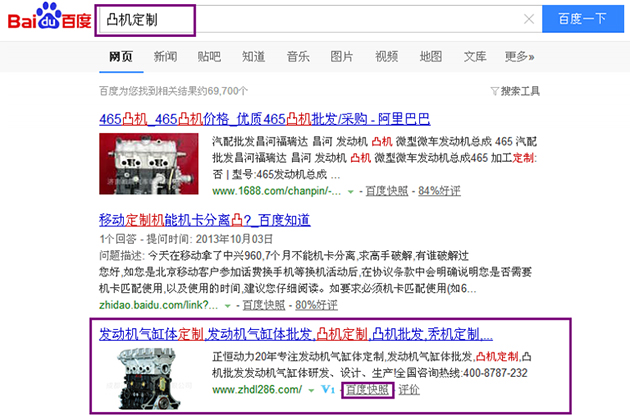Clear the search box with the X icon

point(529,19)
